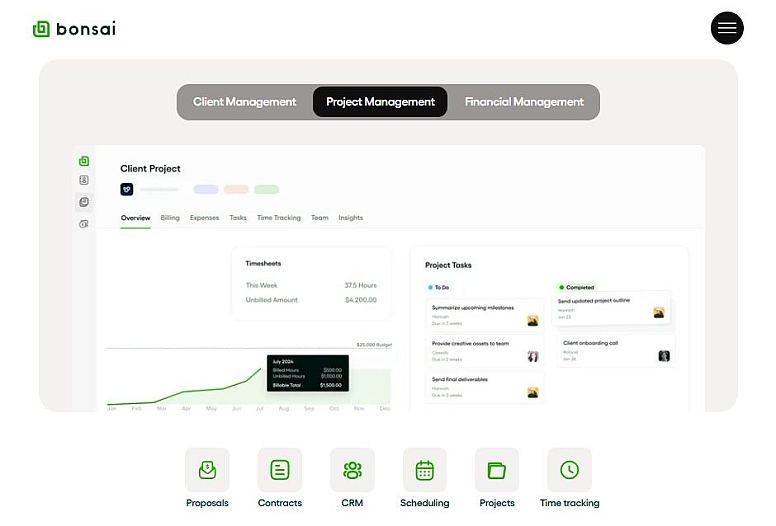Open the Proposals text link
Screen dimensions: 776x526
pyautogui.click(x=207, y=503)
